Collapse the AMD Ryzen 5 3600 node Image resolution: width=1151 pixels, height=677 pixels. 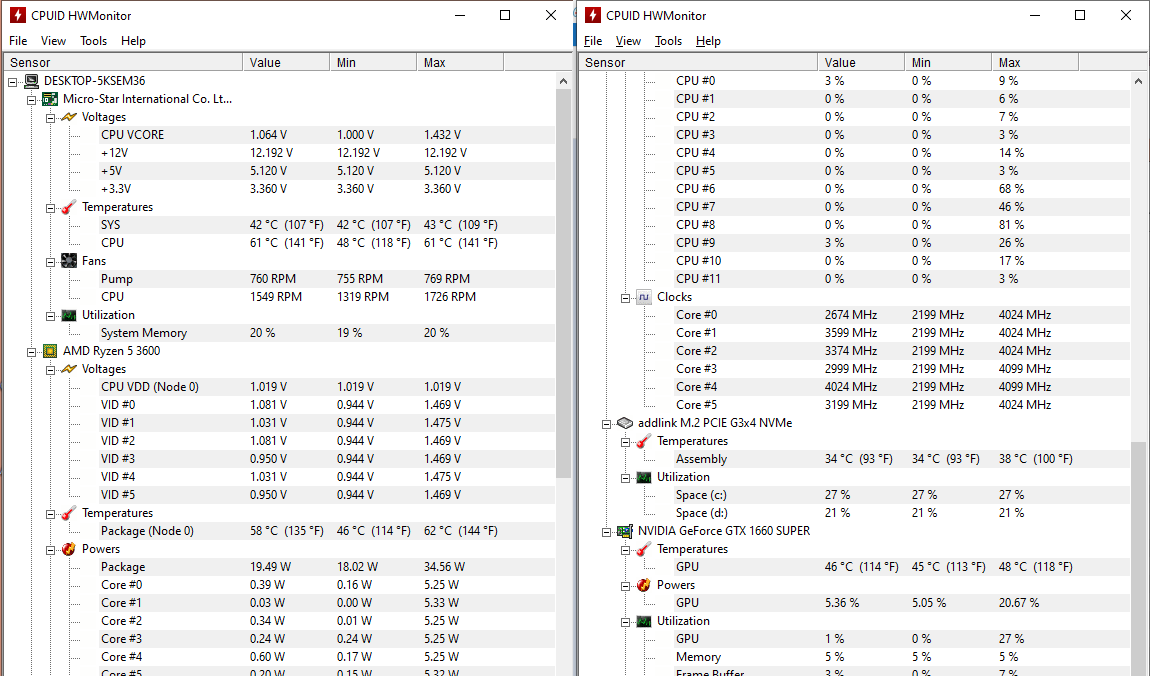32,352
